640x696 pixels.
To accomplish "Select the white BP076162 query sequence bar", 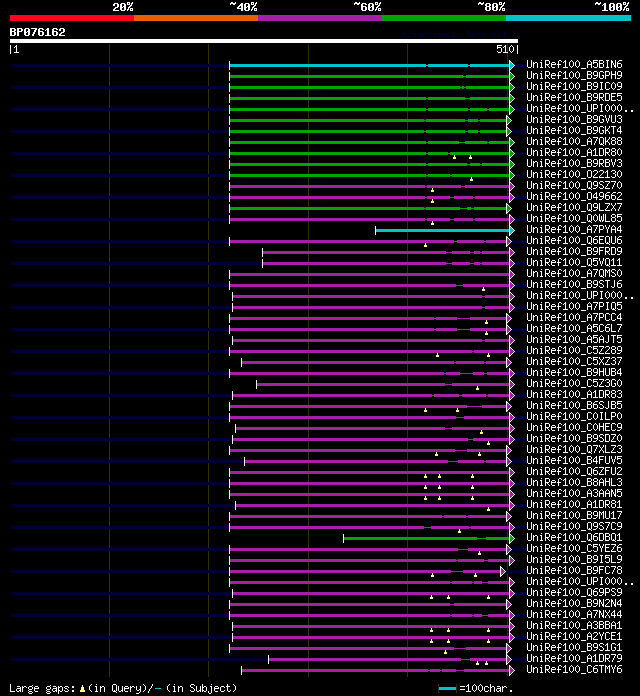I will [264, 41].
